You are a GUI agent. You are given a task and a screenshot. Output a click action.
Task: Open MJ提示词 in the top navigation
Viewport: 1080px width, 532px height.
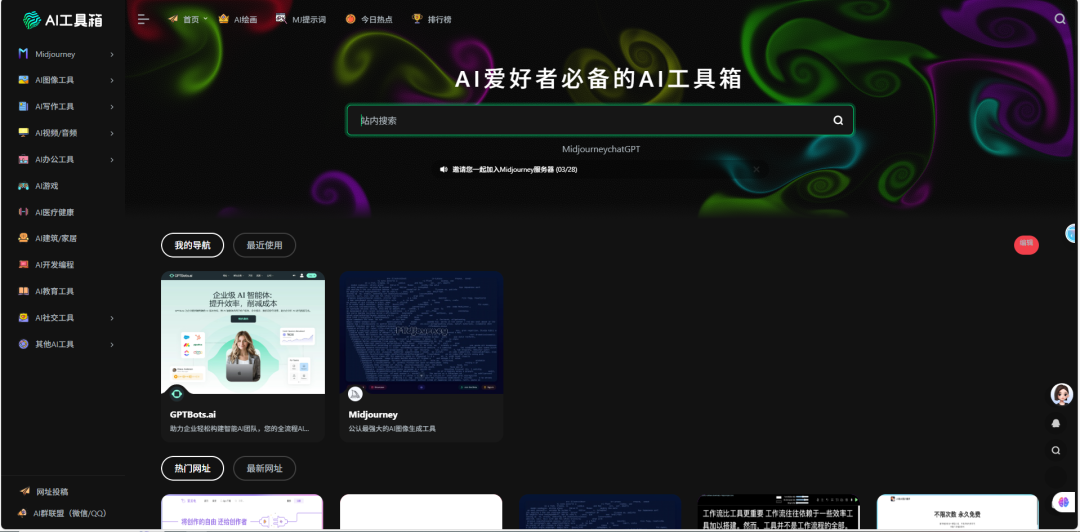[x=300, y=19]
